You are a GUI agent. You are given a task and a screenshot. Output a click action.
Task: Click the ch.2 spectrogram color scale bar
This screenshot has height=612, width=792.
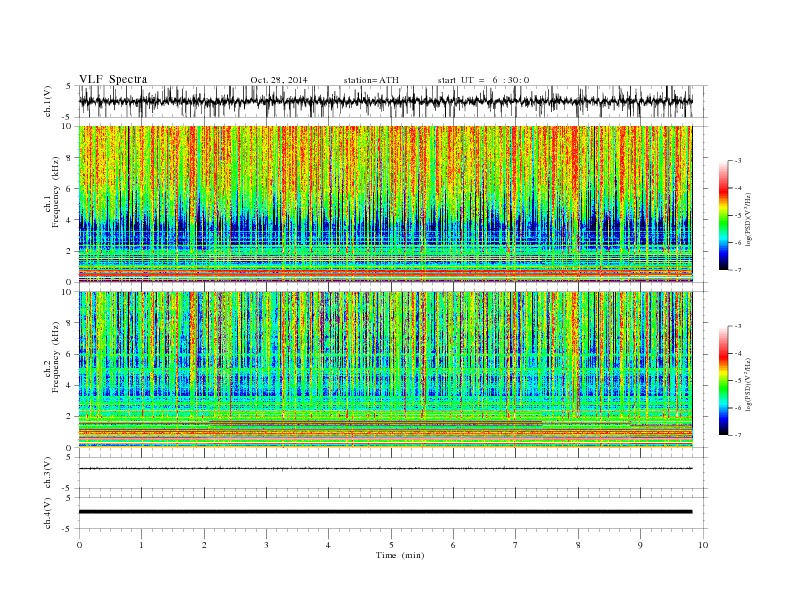723,381
